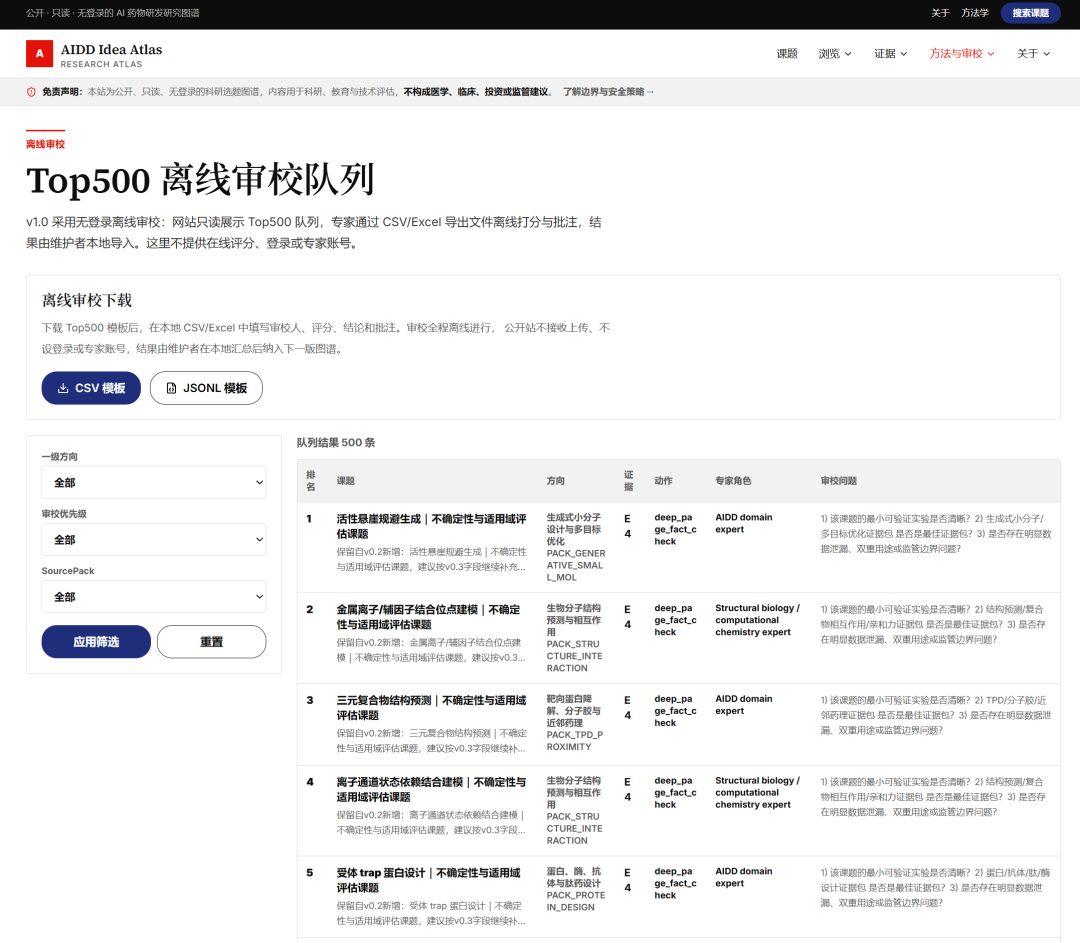
Task: Click AIDD domain expert role in row 1
Action: pos(743,524)
